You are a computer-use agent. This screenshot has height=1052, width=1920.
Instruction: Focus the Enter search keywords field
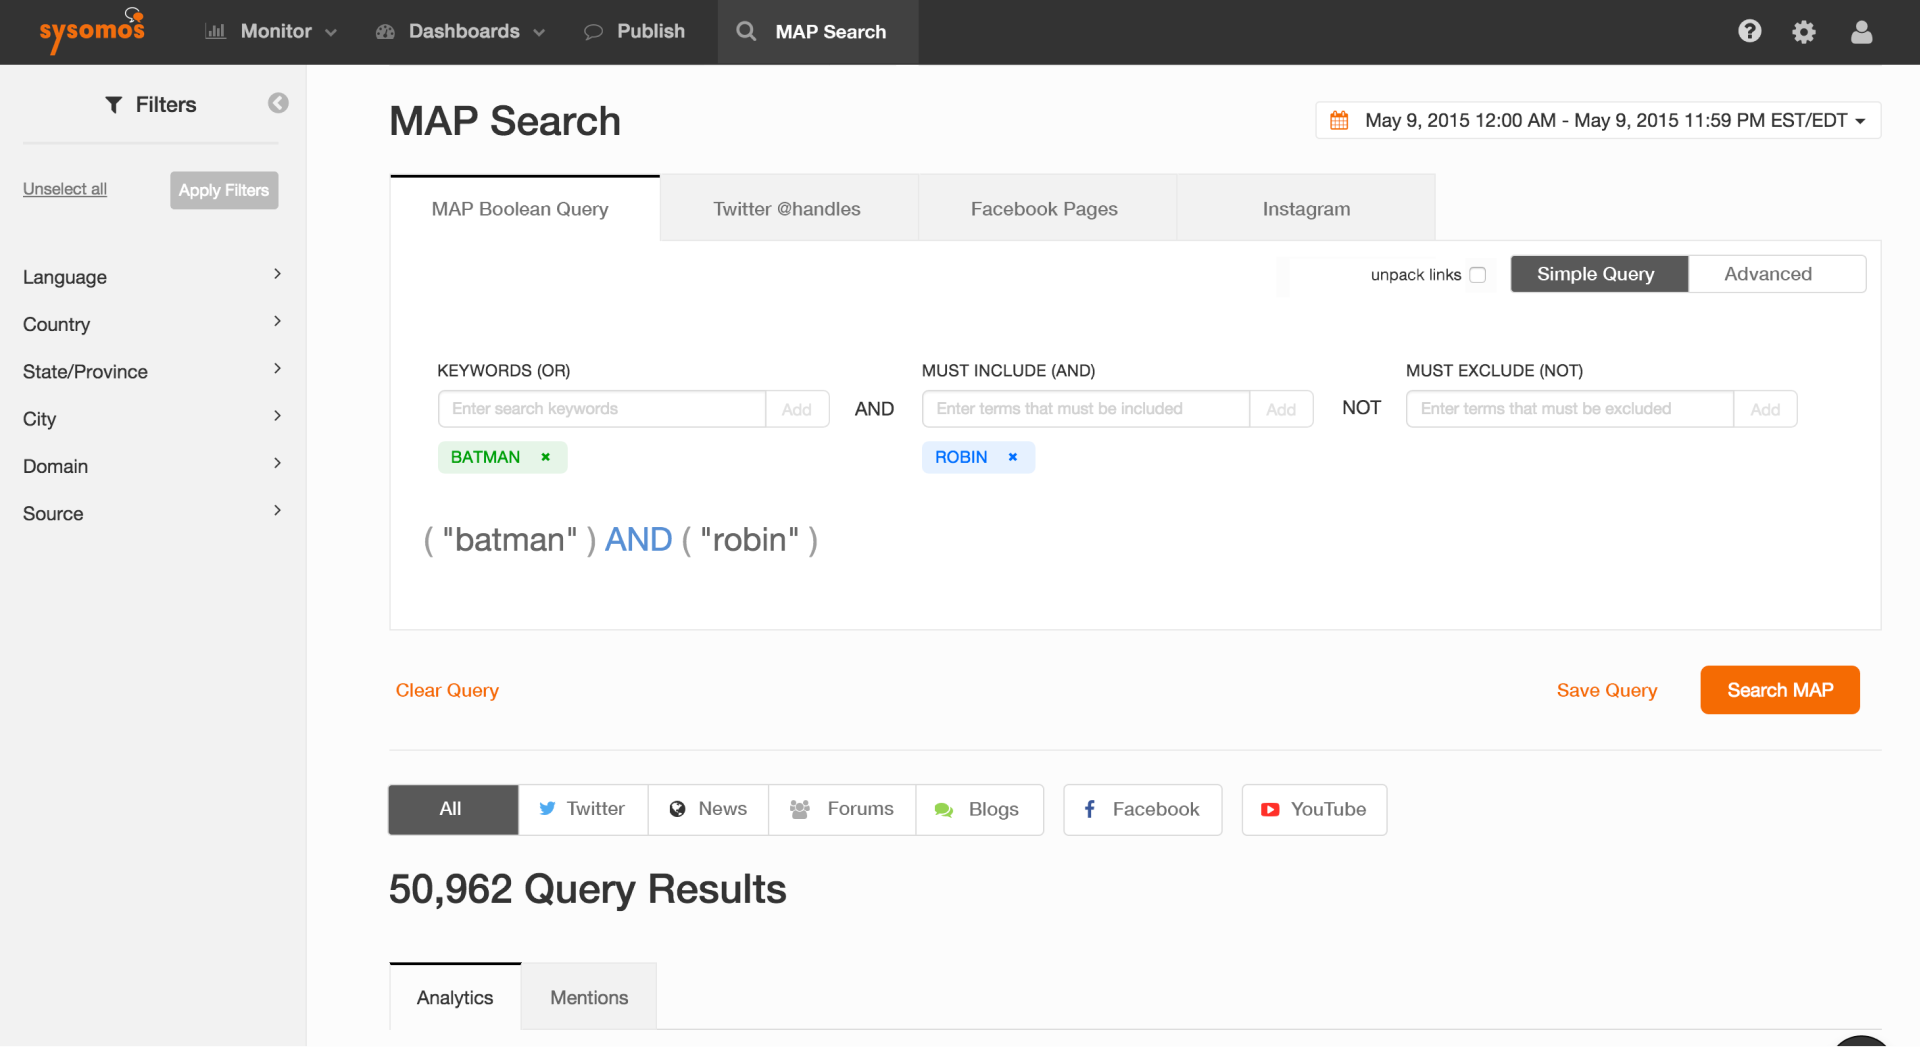click(x=602, y=409)
